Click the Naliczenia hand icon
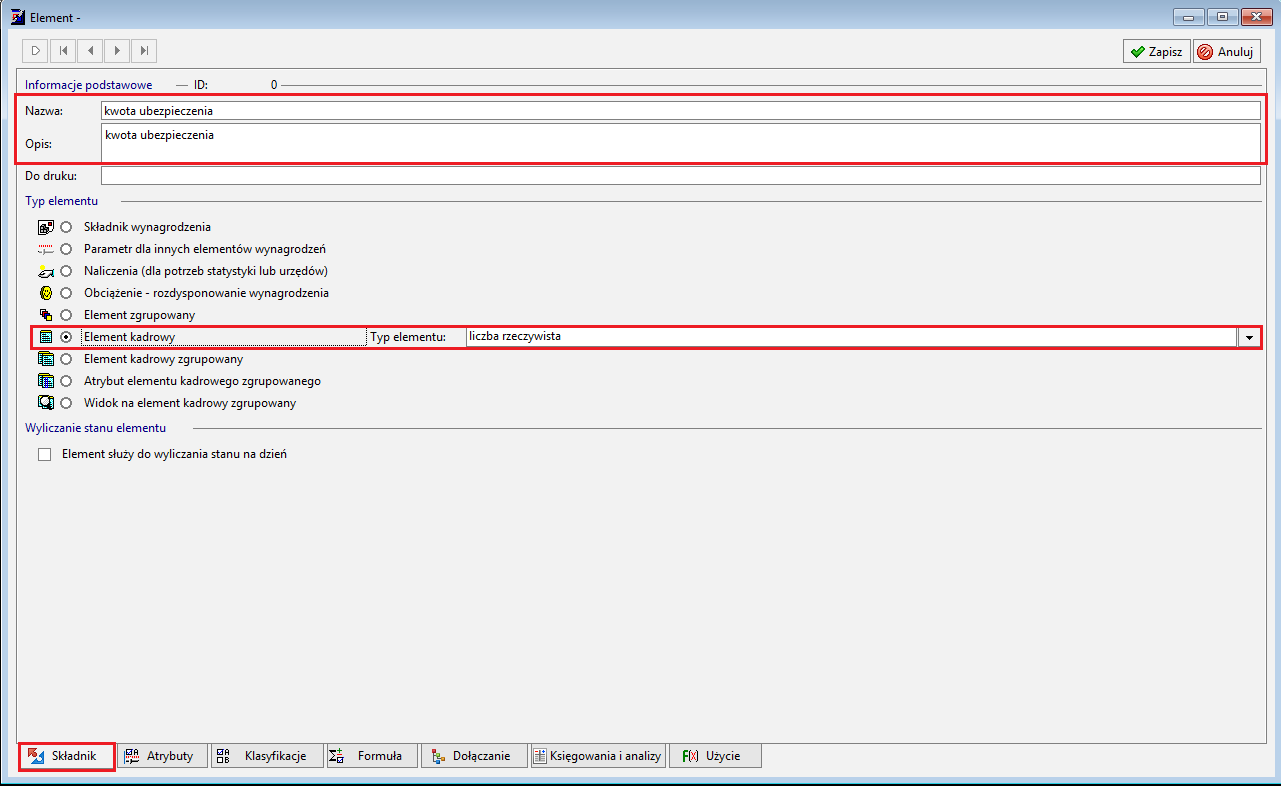1281x786 pixels. tap(45, 271)
